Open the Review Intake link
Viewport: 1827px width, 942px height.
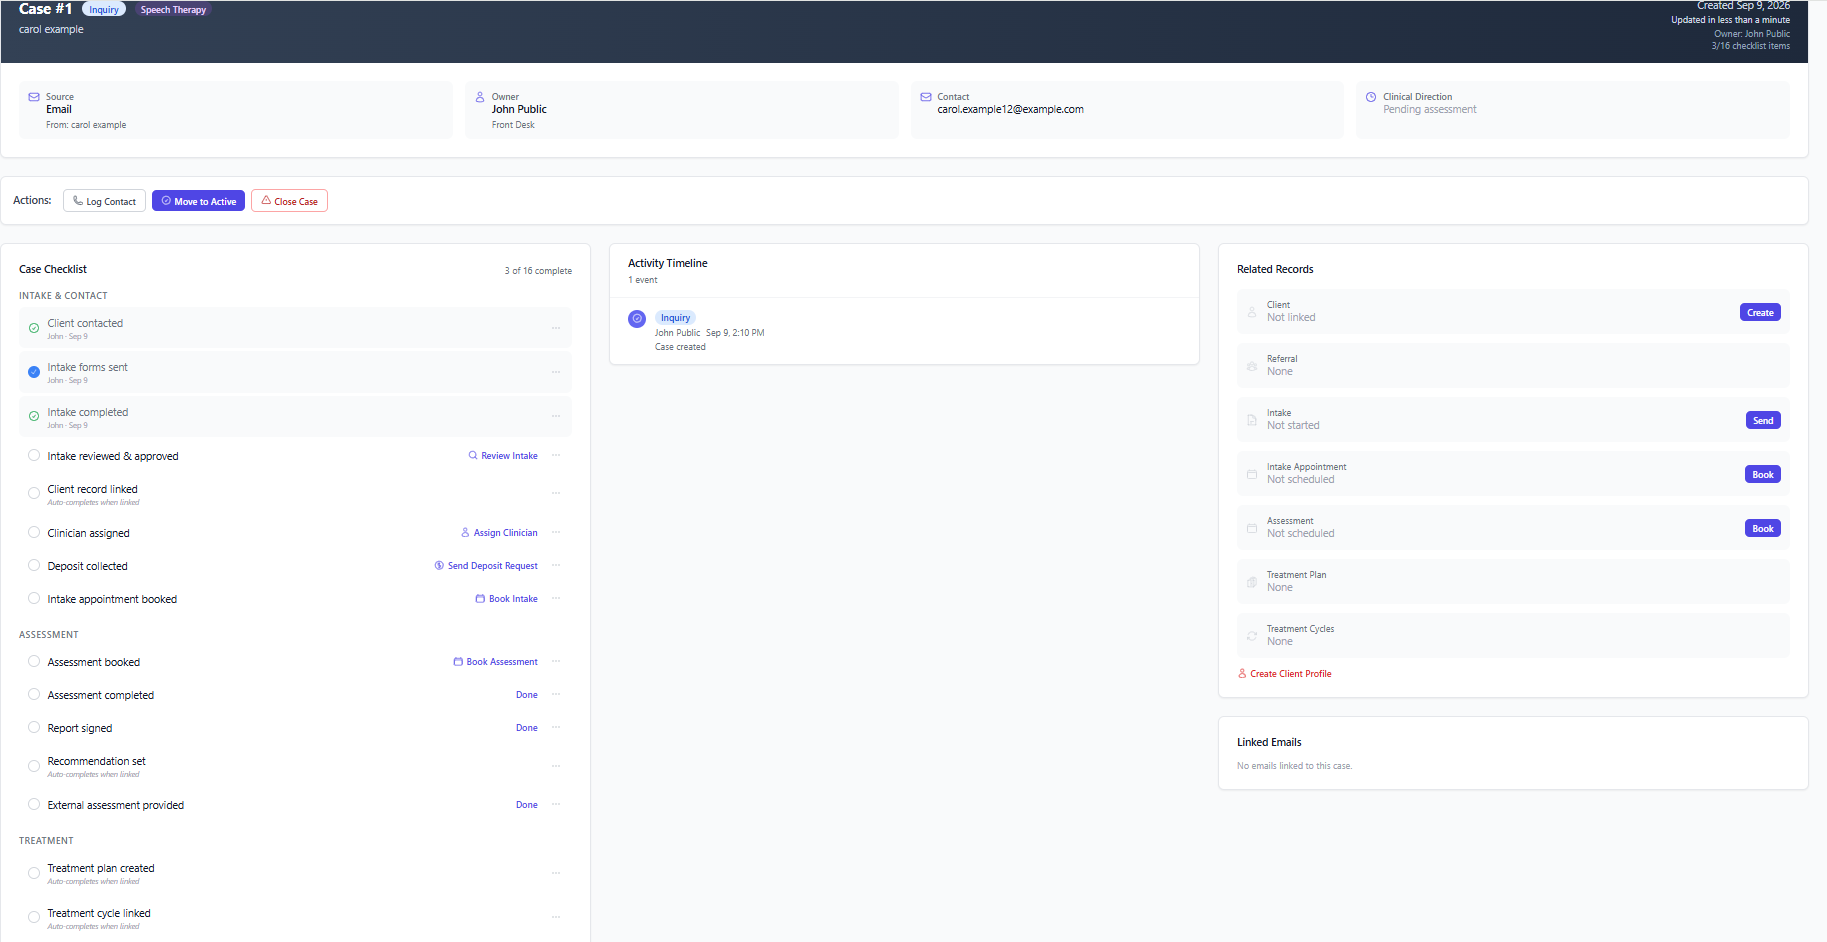click(x=503, y=456)
